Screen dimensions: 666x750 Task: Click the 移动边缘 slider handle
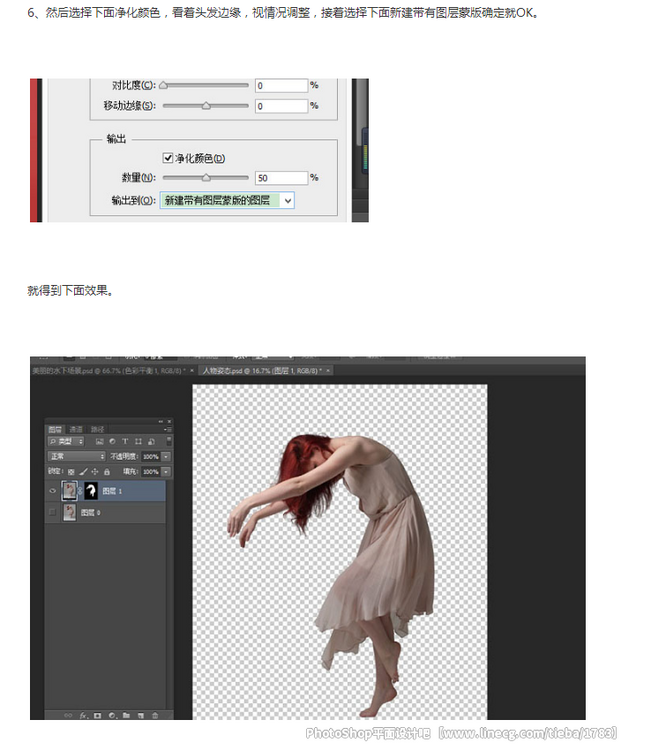pyautogui.click(x=206, y=106)
